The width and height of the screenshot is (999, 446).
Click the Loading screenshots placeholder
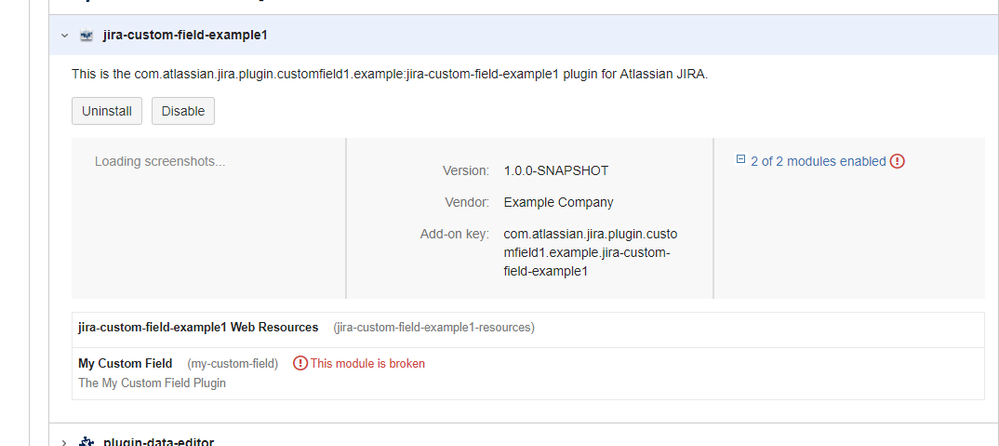coord(160,161)
